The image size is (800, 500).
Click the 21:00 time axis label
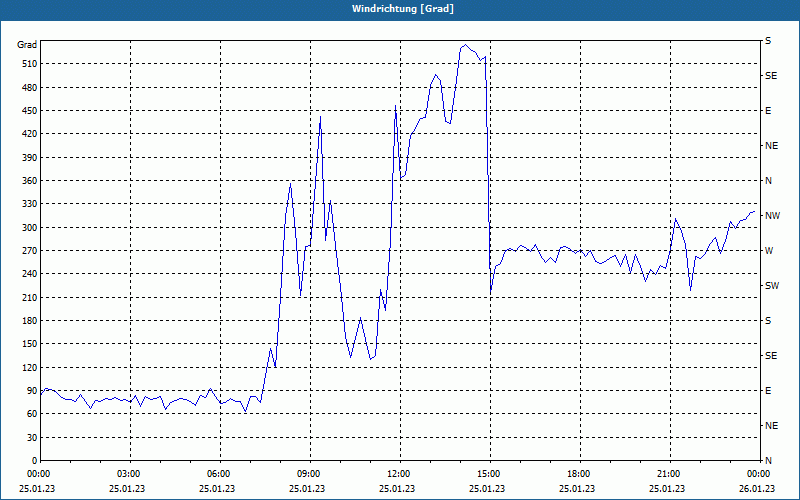click(x=667, y=473)
